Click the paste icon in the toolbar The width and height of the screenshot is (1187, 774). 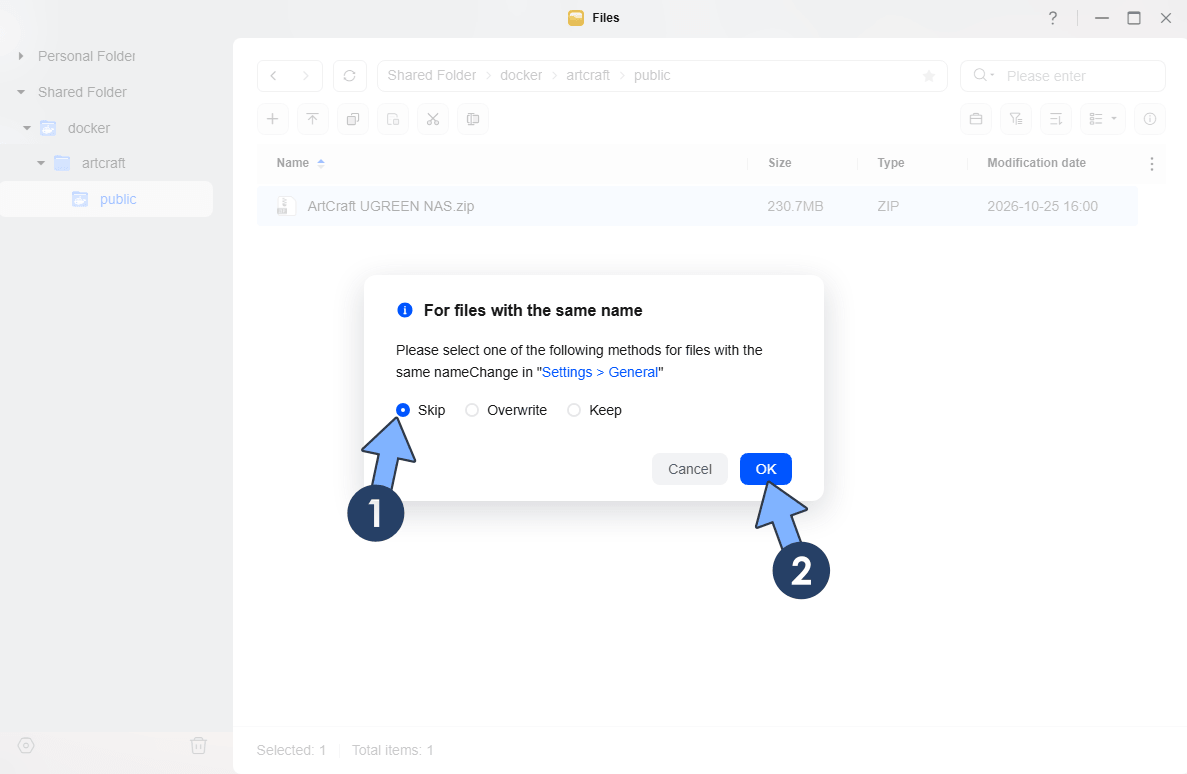393,119
